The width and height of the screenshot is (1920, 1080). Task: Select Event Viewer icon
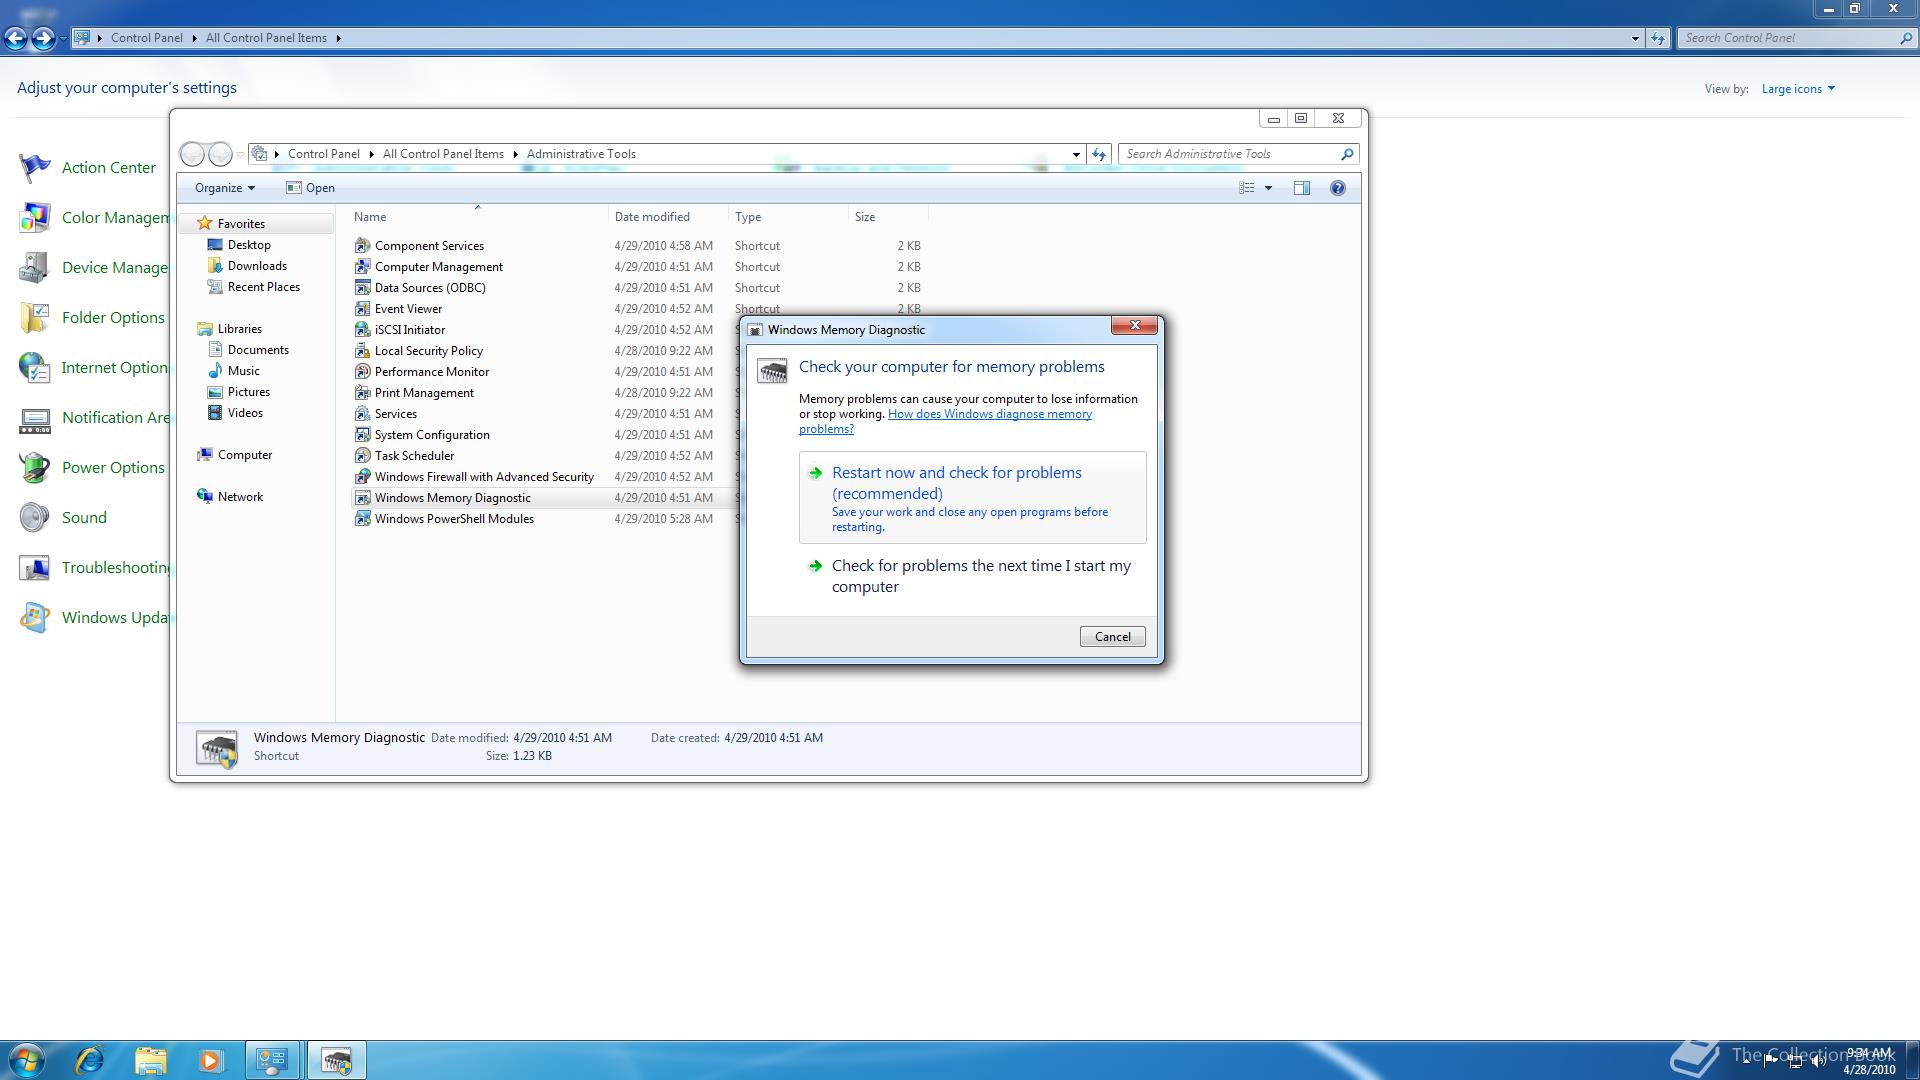tap(363, 309)
